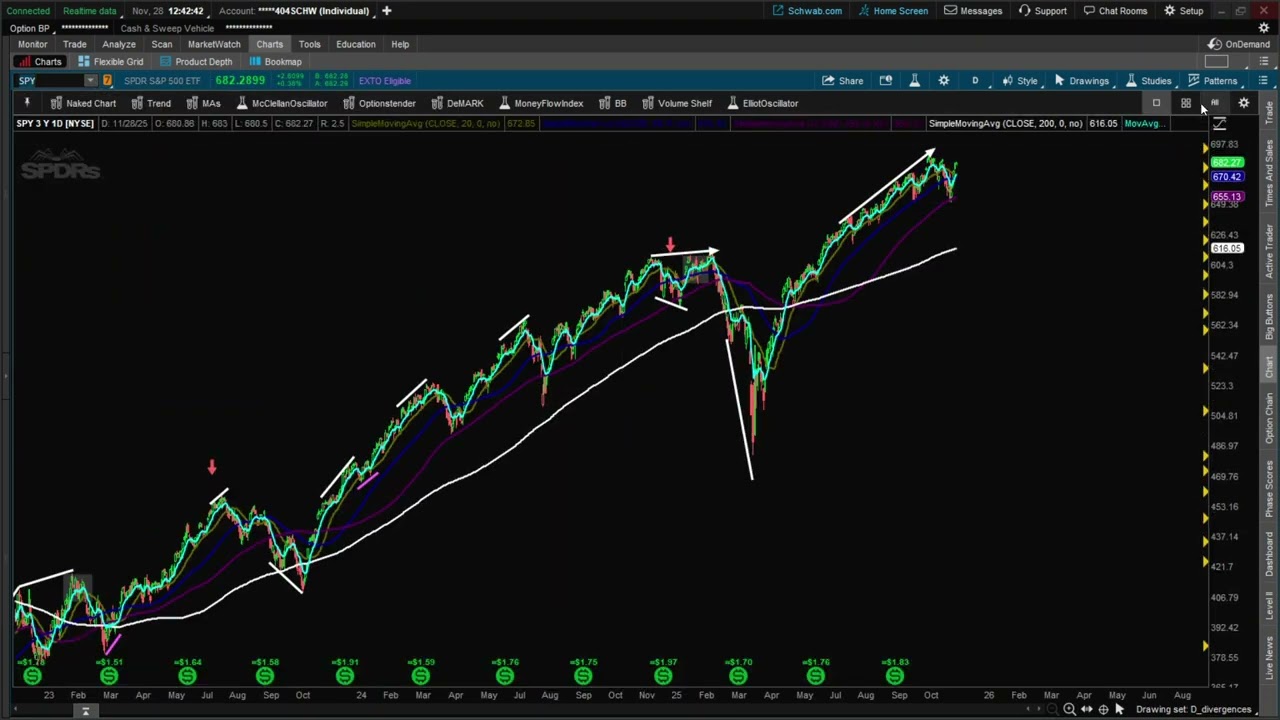Open the Live News side panel

tap(1270, 657)
